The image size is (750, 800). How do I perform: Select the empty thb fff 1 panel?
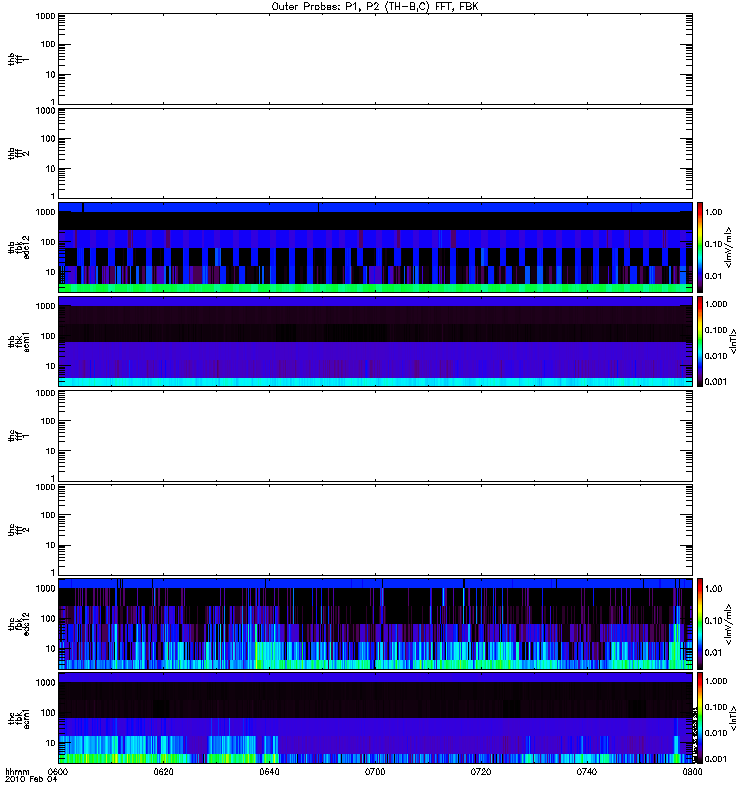375,59
